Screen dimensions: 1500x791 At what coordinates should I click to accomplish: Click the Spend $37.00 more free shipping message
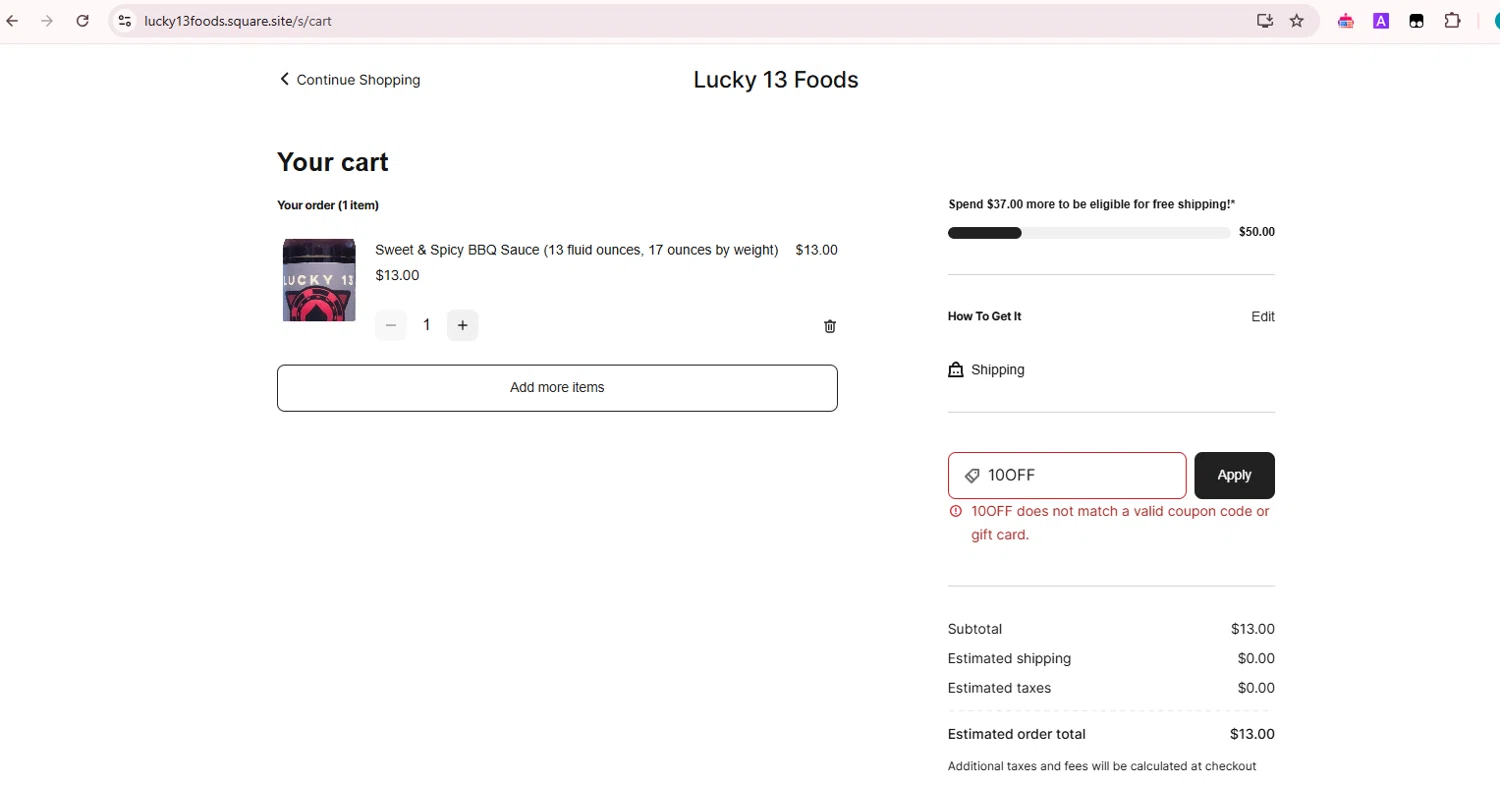pos(1092,204)
